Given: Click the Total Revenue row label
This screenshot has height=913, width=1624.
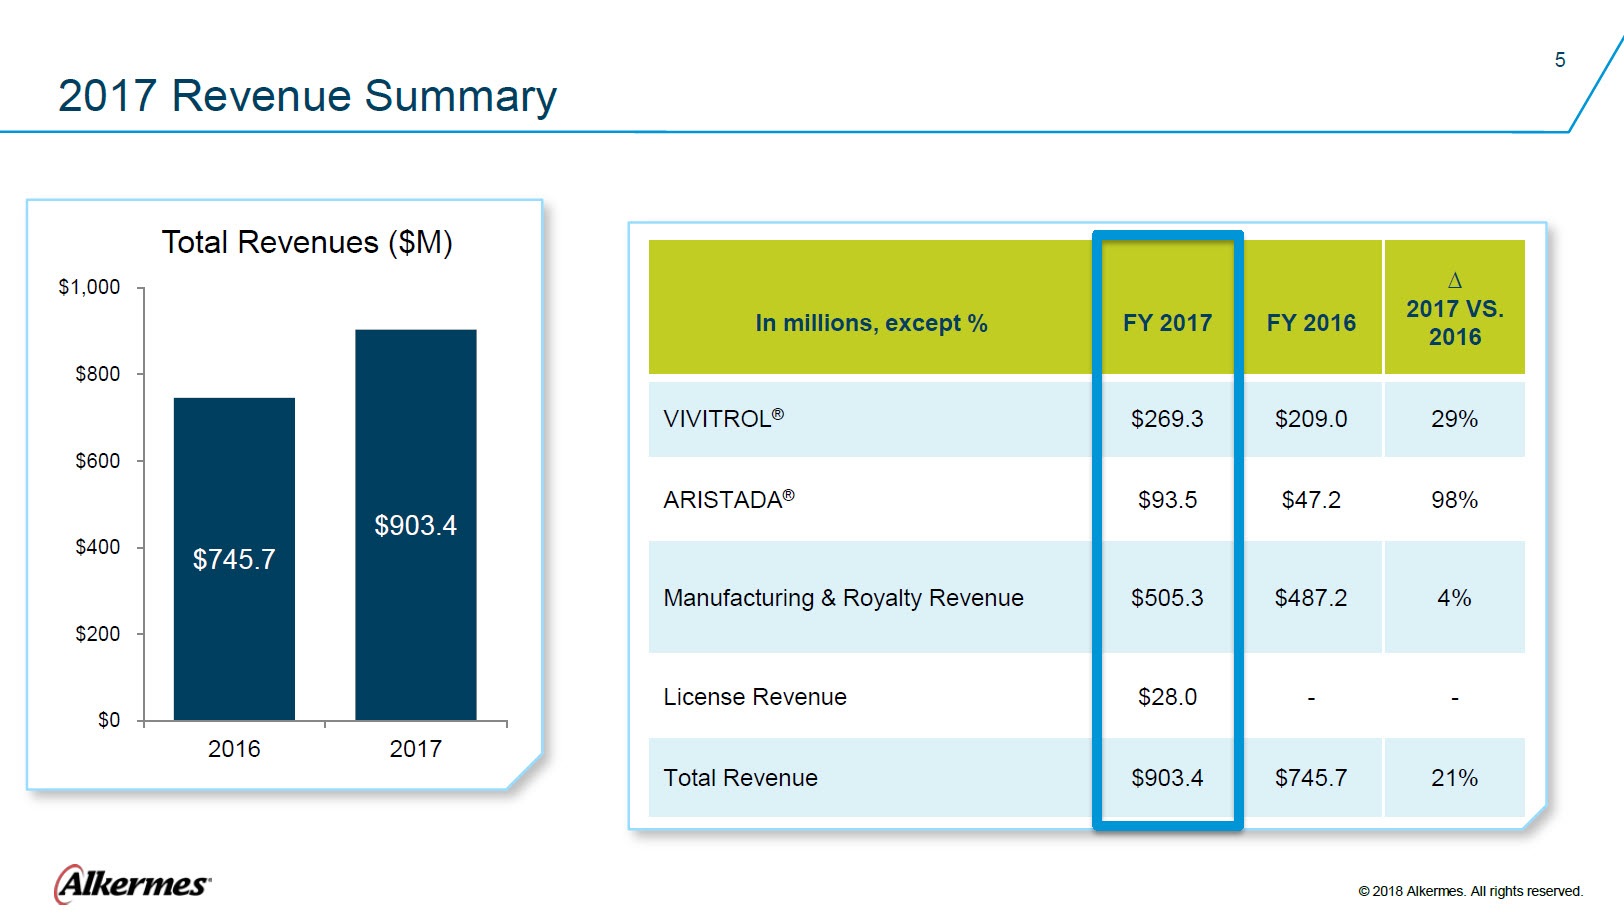Looking at the screenshot, I should pos(740,778).
